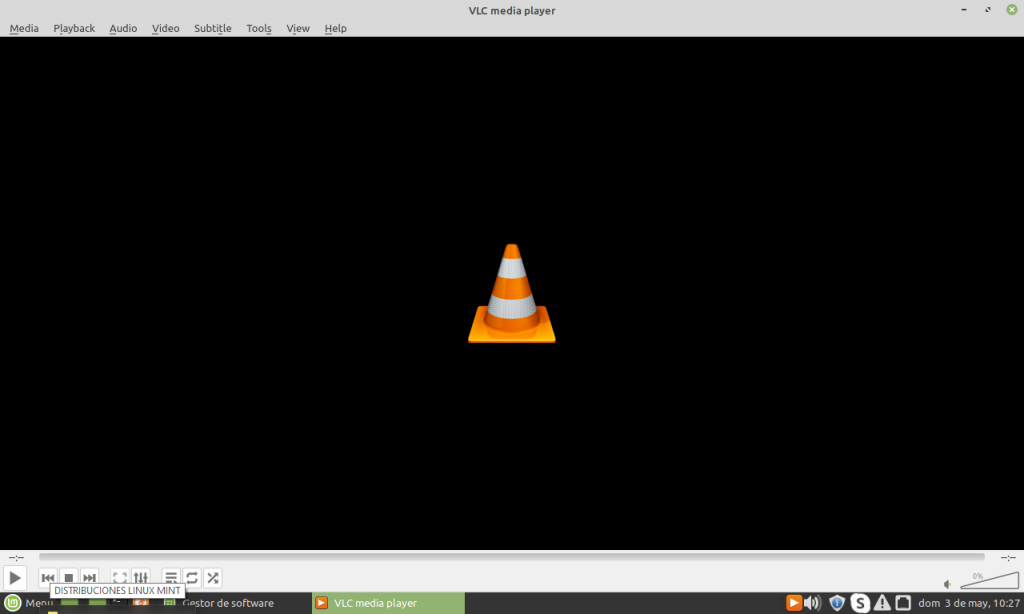This screenshot has height=614, width=1024.
Task: Select VLC media player taskbar entry
Action: pyautogui.click(x=388, y=603)
